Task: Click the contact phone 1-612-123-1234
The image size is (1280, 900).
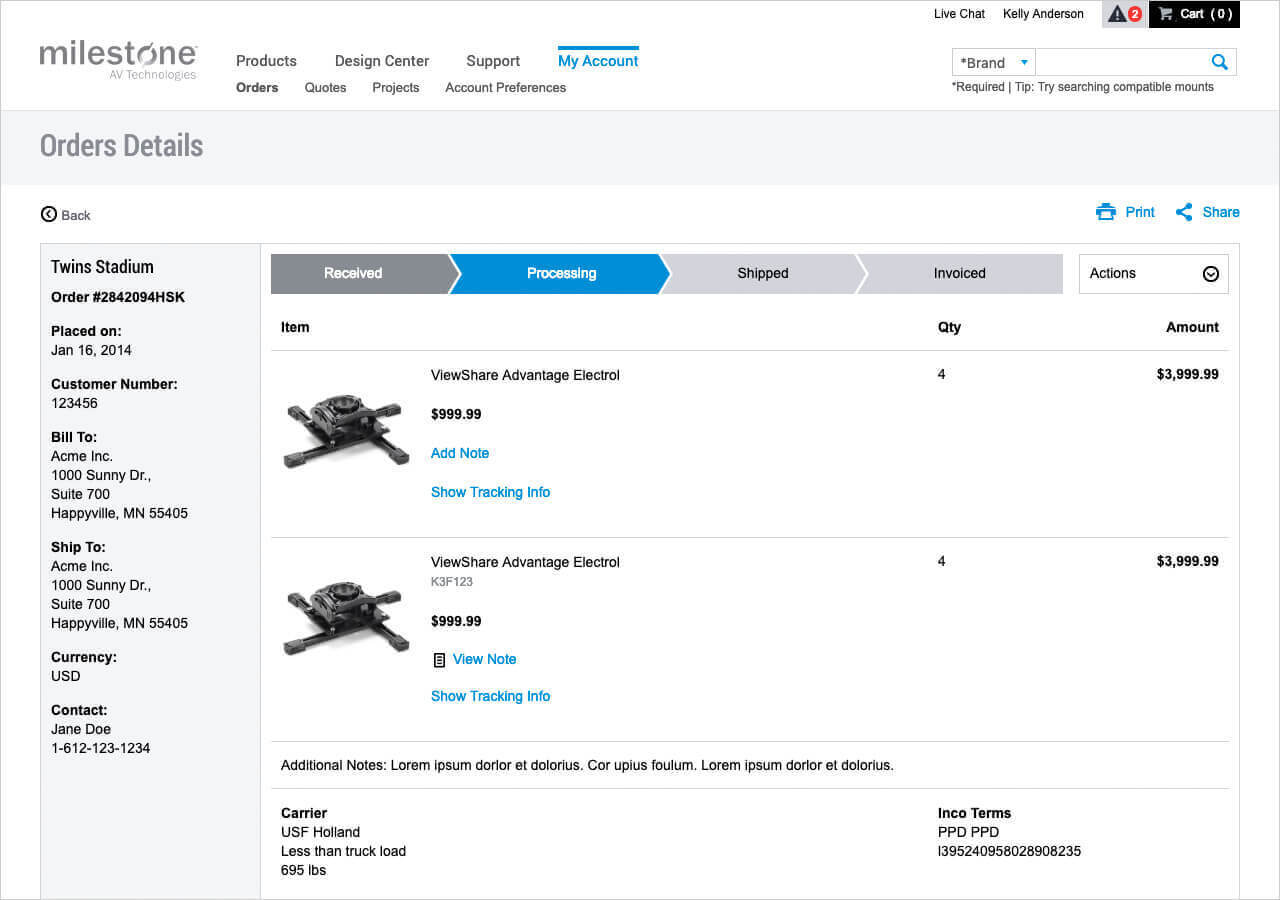Action: pyautogui.click(x=100, y=748)
